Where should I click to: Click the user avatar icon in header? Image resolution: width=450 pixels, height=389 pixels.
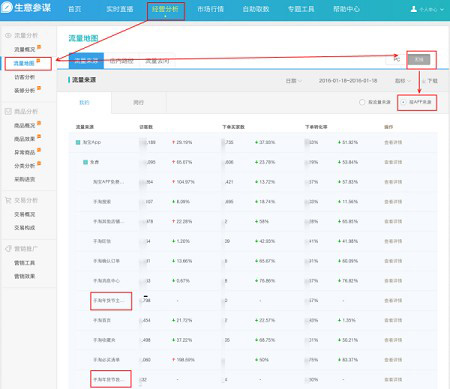(414, 9)
